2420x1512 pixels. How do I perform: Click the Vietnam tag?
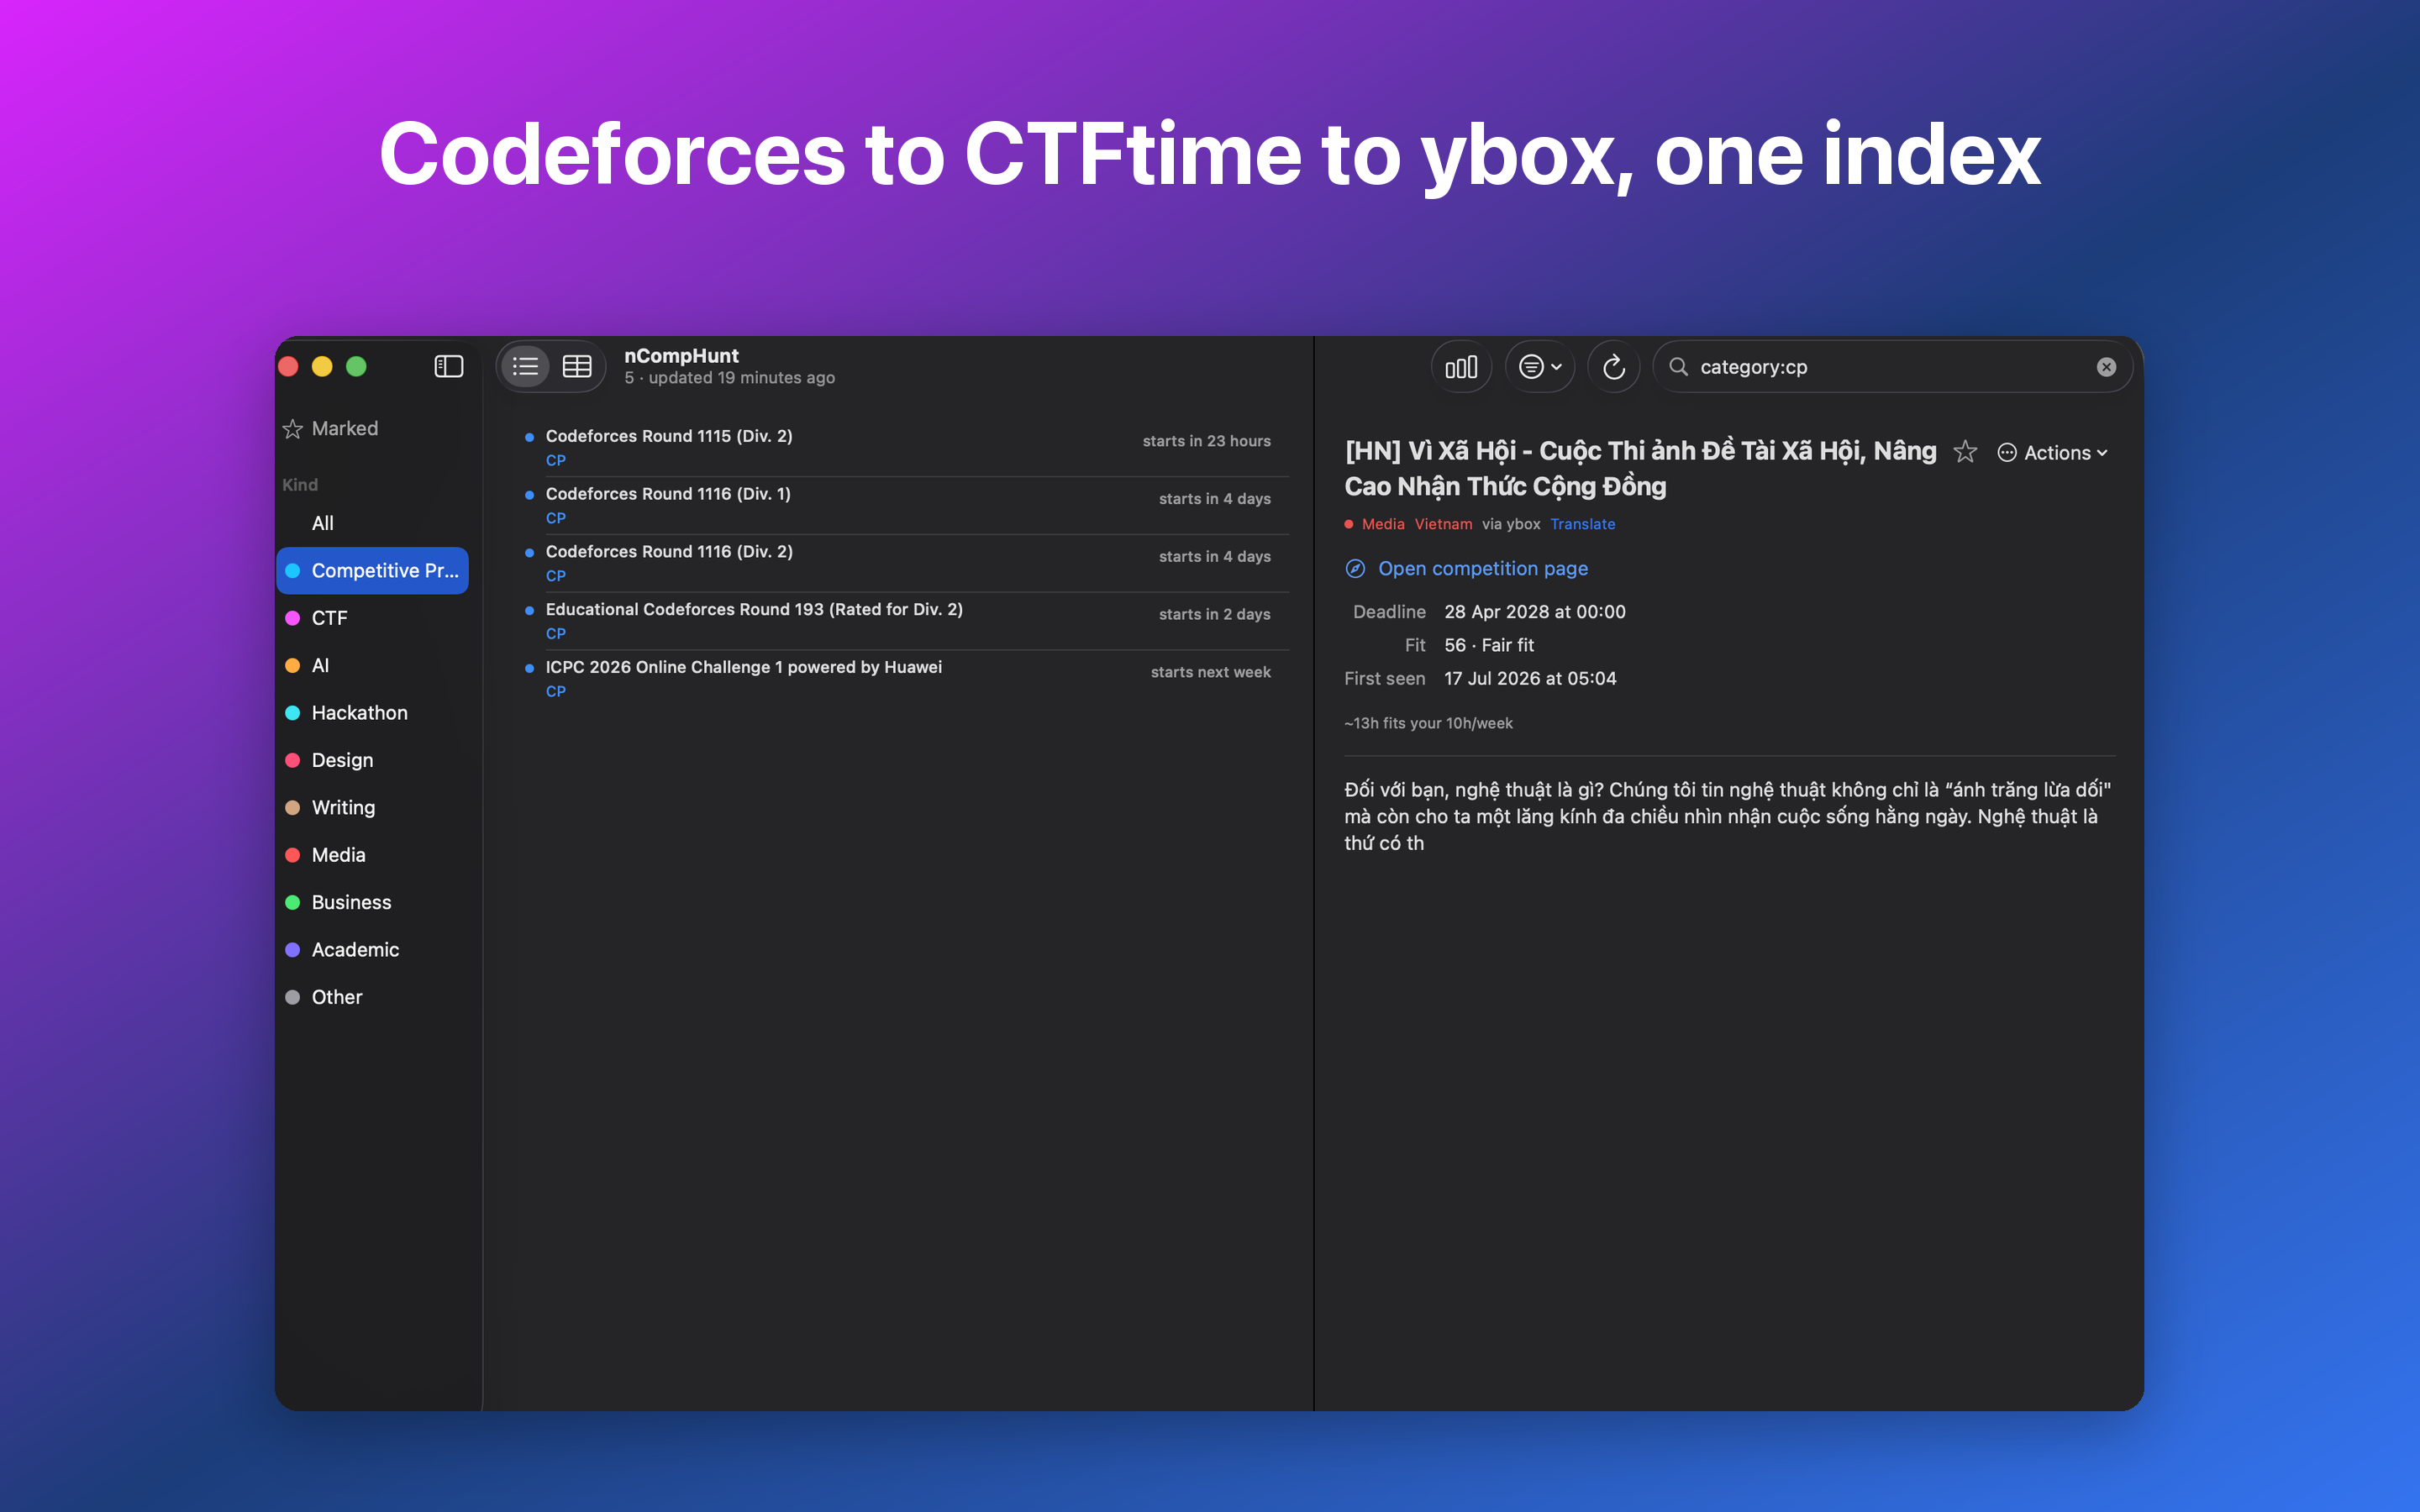1443,524
